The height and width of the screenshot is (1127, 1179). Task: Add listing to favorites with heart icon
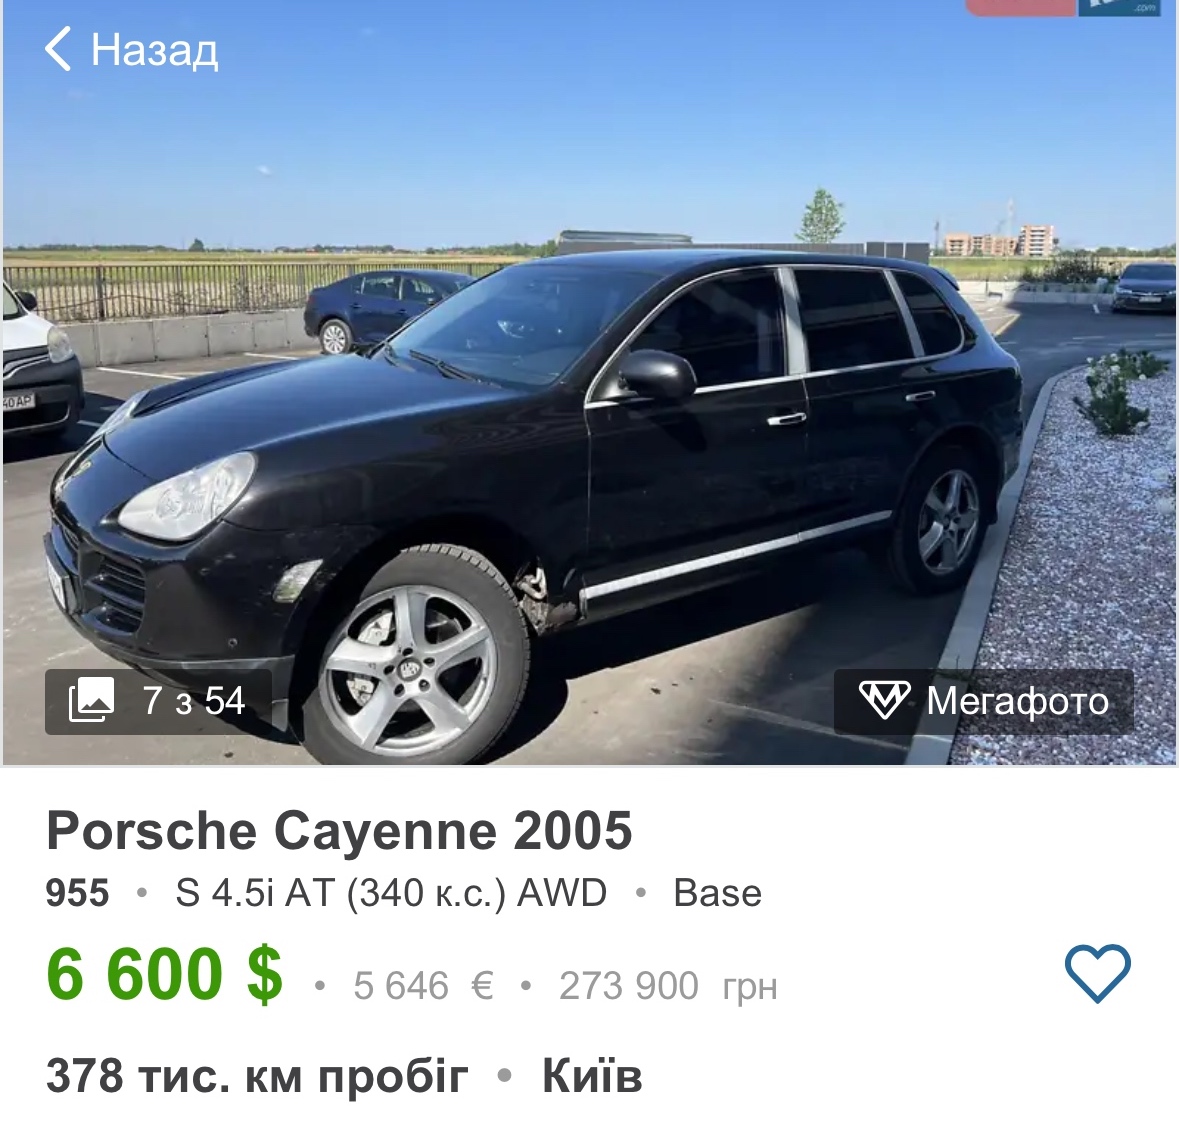[x=1098, y=973]
